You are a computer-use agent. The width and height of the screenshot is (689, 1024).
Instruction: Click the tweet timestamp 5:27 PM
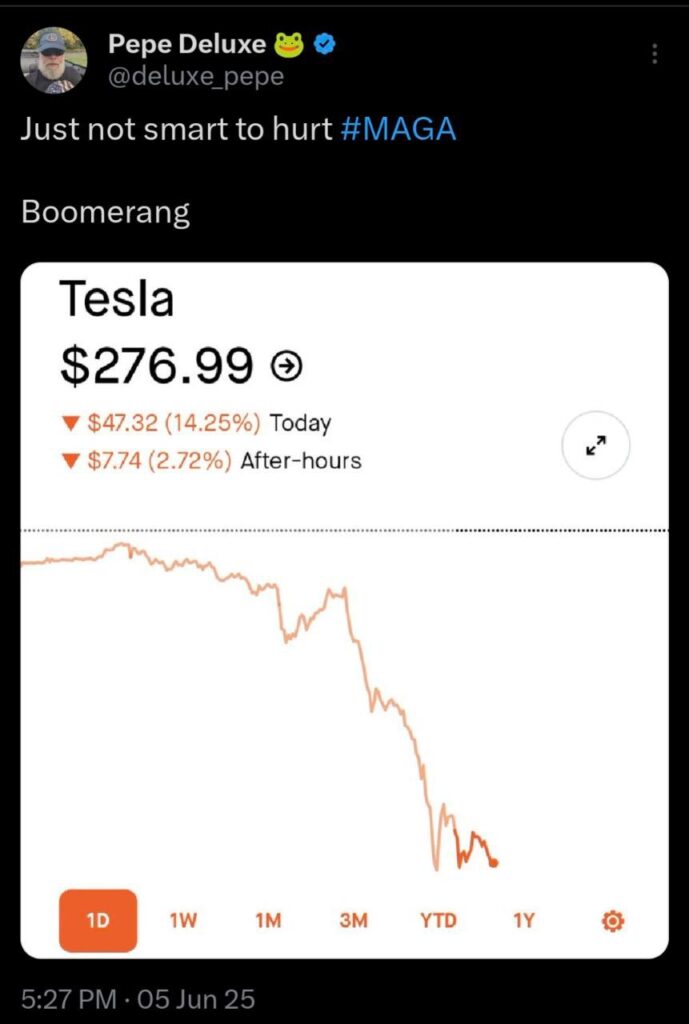click(x=69, y=999)
